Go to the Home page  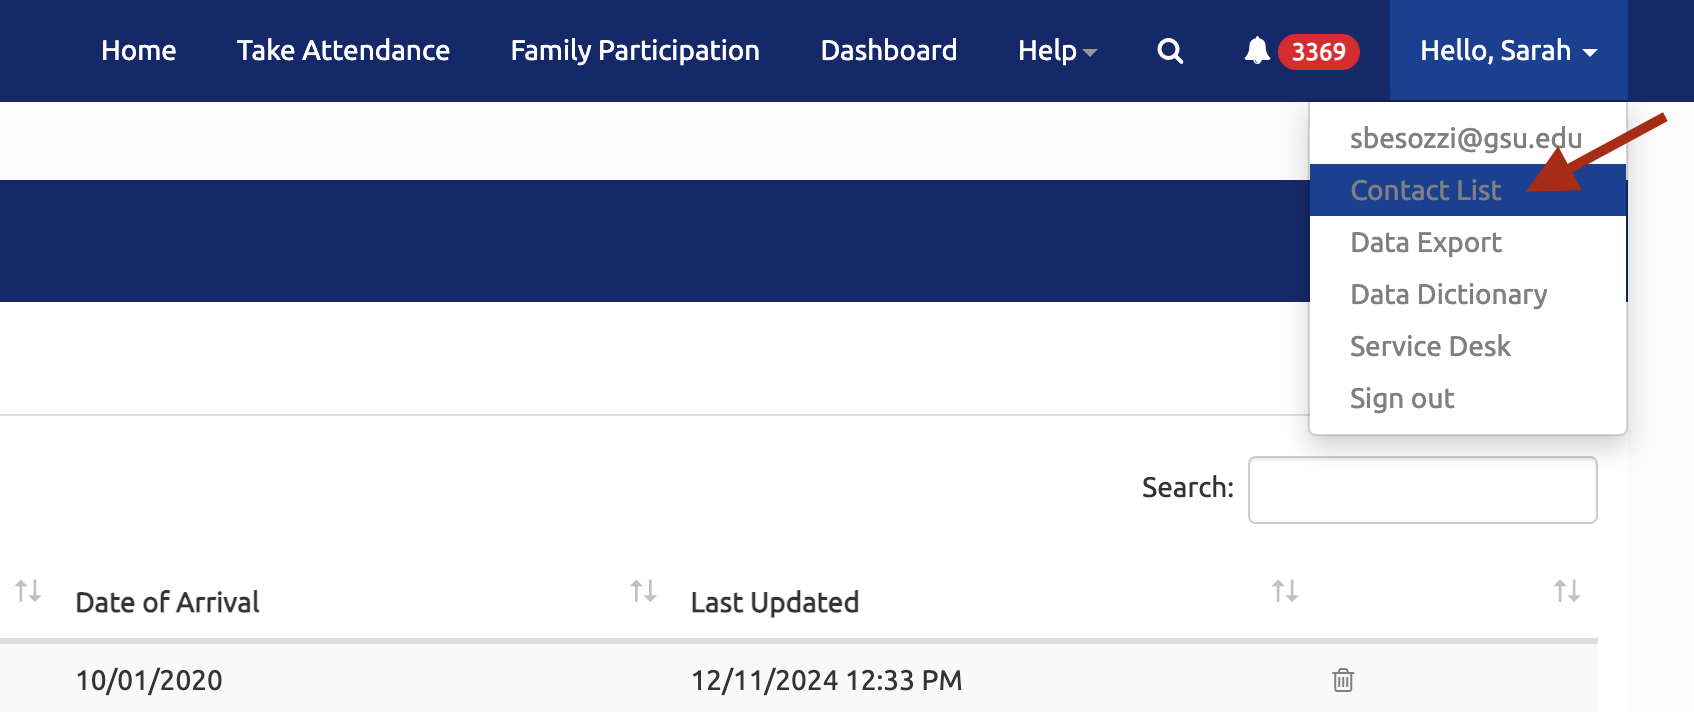click(x=138, y=51)
